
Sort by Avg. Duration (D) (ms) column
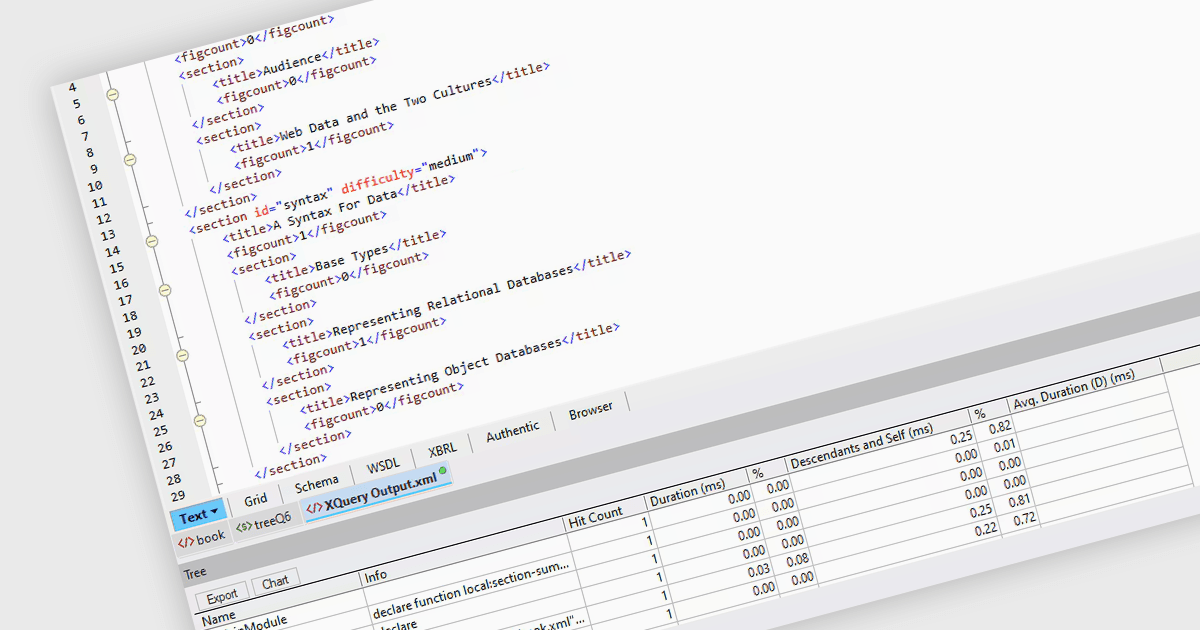[1074, 388]
